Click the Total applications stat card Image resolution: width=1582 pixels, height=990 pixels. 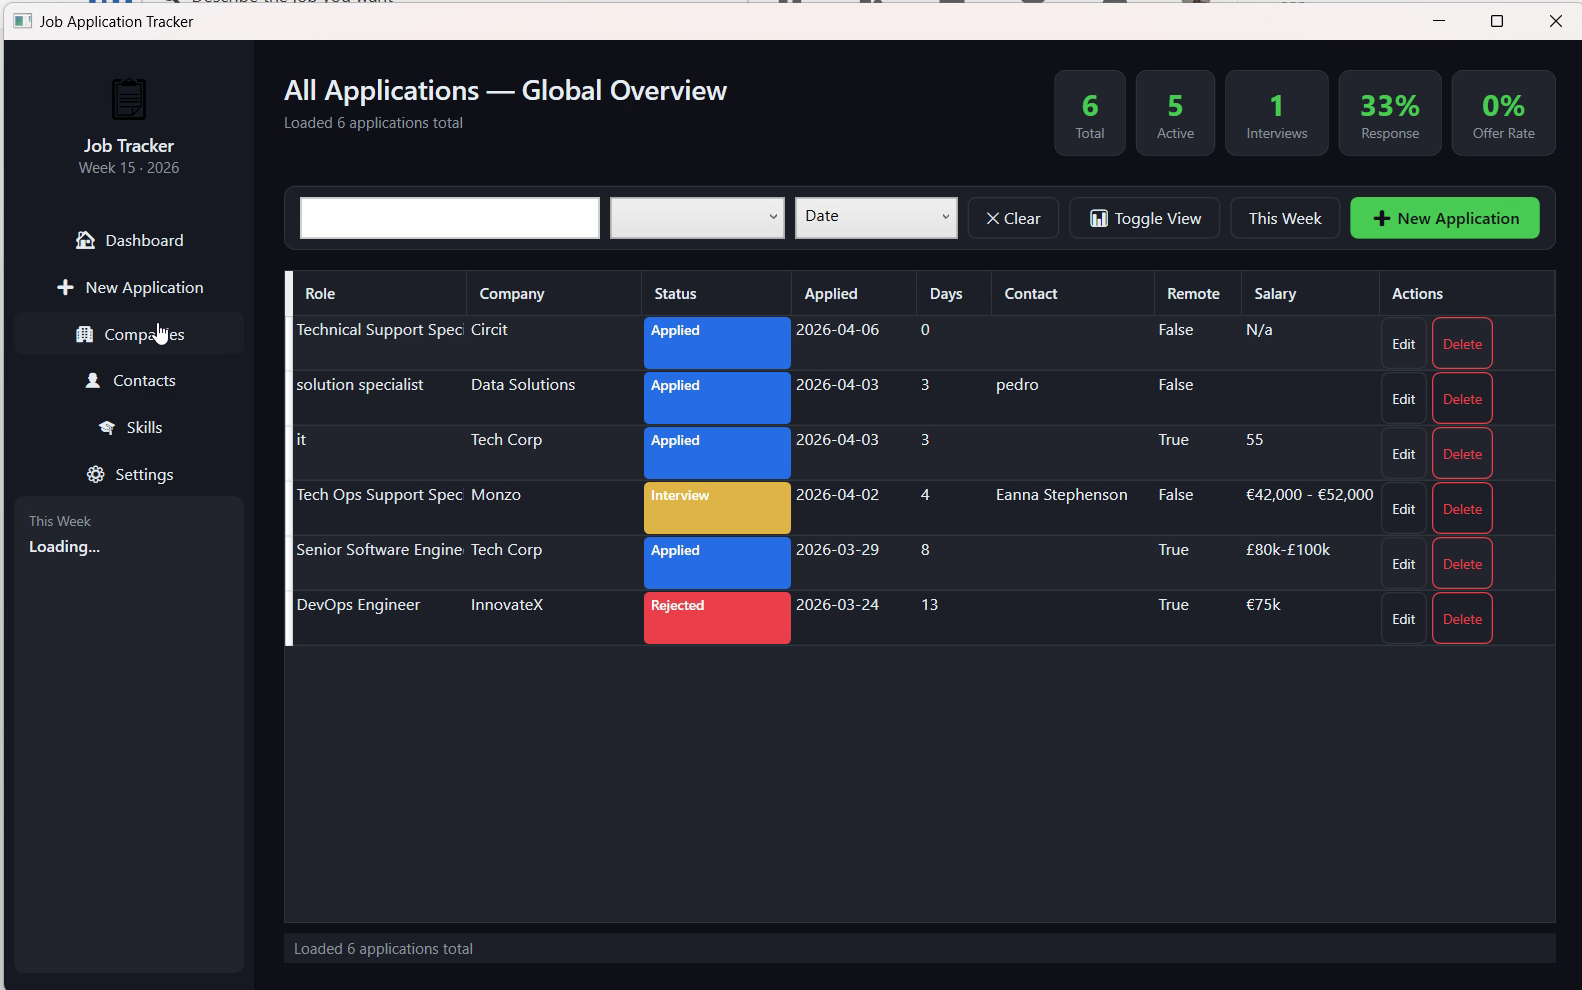coord(1090,113)
